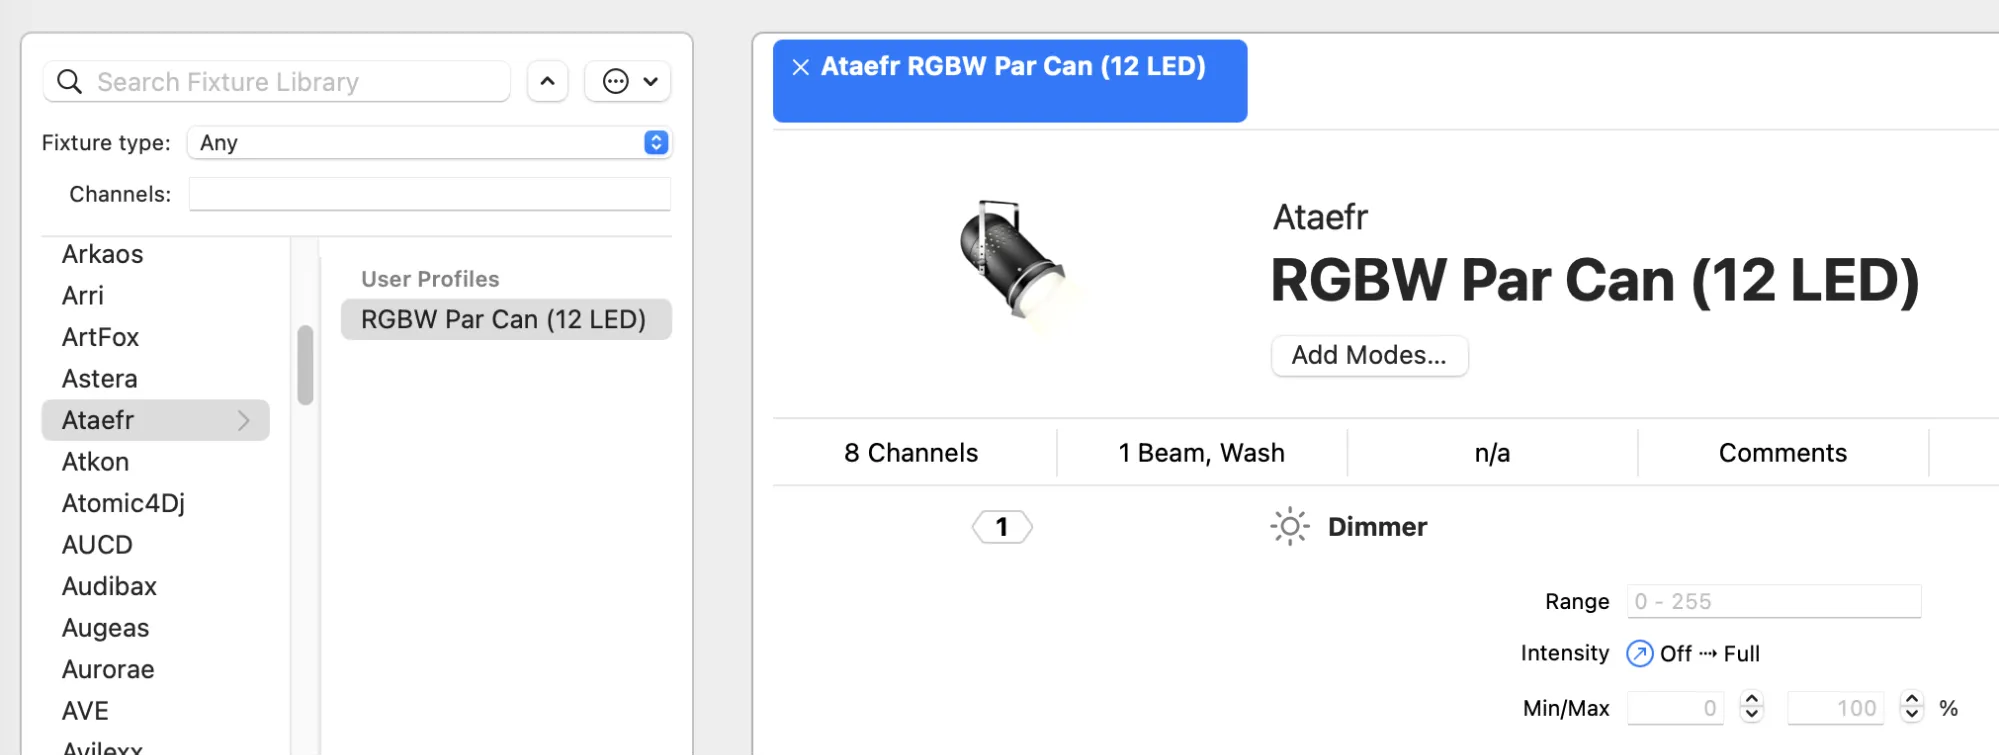Click the Channels filter input field
This screenshot has height=756, width=1999.
(429, 194)
